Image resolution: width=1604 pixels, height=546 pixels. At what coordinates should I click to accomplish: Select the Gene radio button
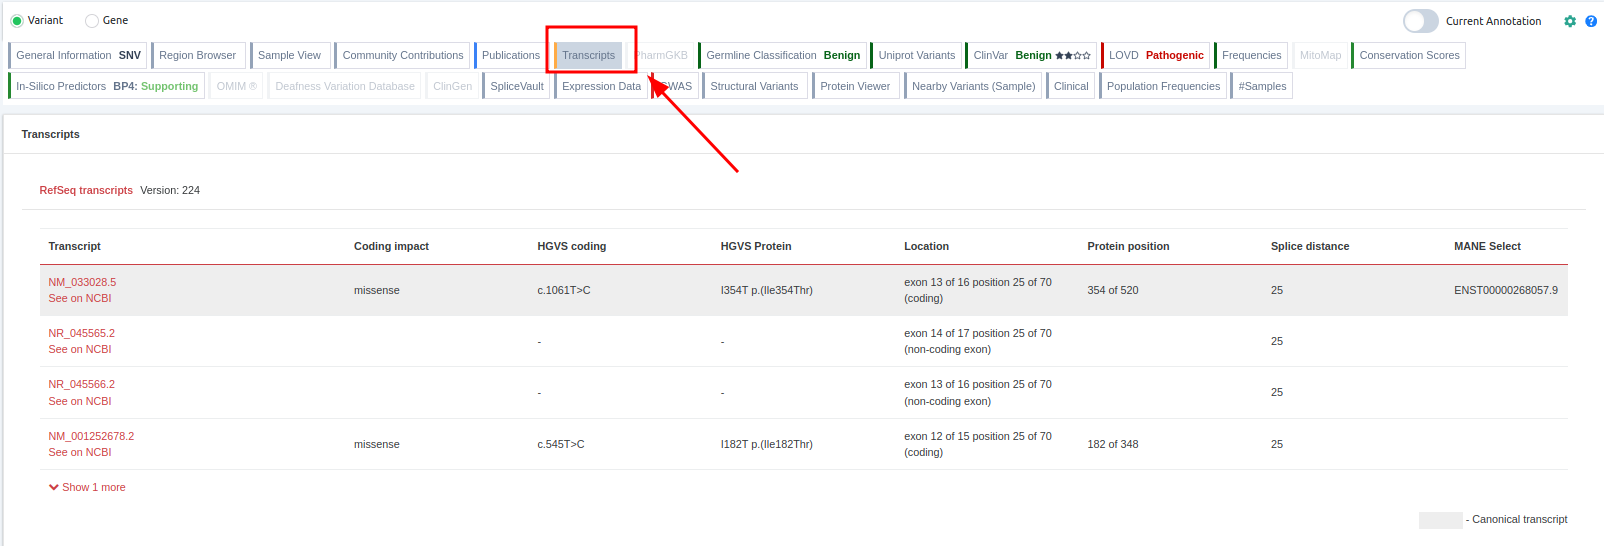[92, 21]
